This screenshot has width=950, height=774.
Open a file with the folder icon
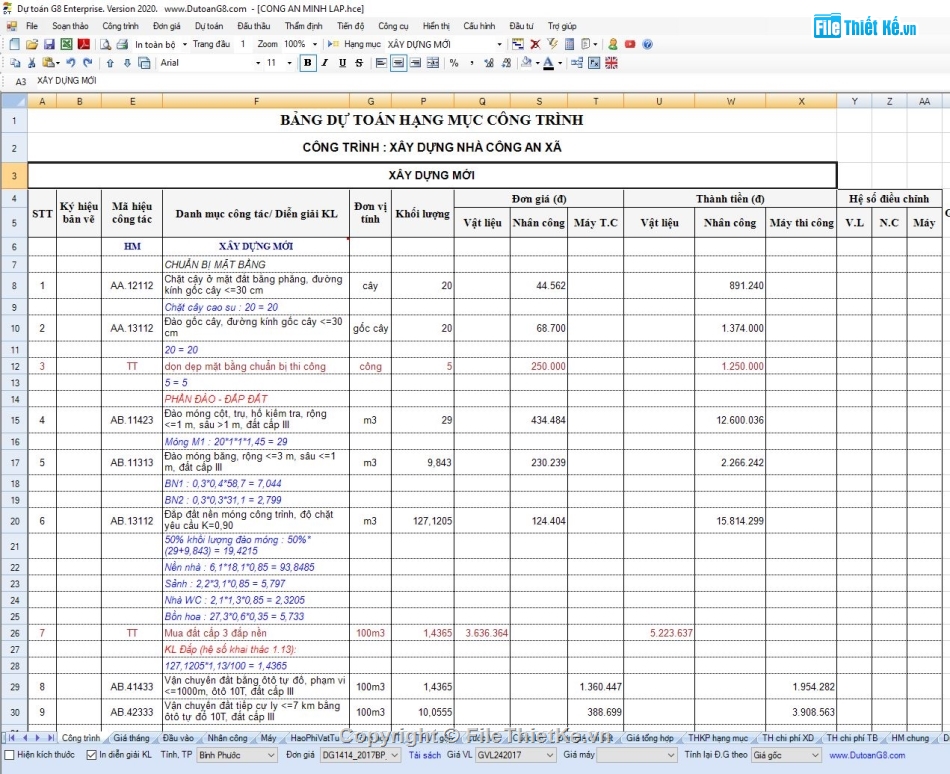[x=32, y=44]
